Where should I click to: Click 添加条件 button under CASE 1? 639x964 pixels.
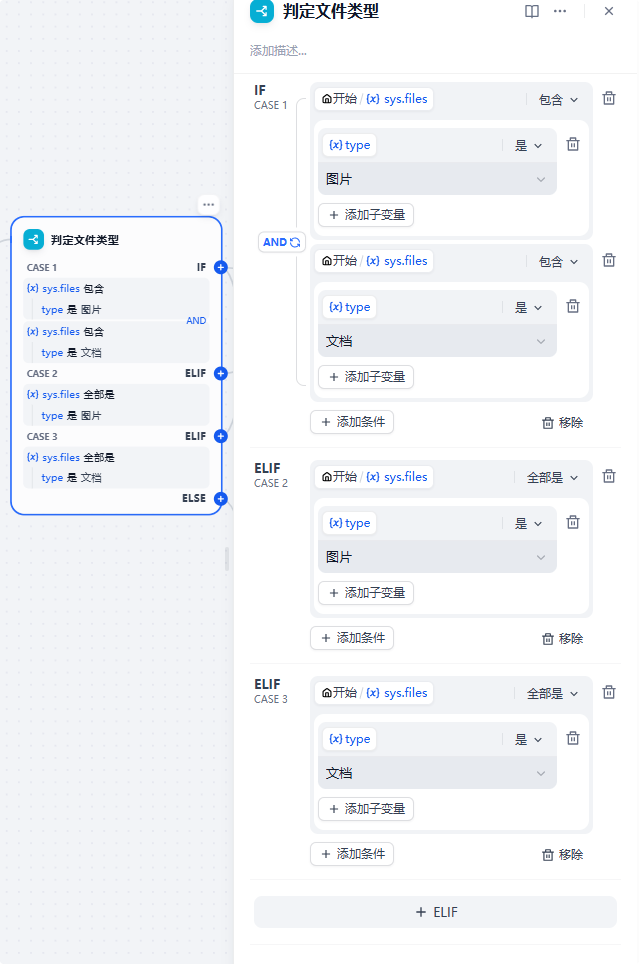coord(352,422)
